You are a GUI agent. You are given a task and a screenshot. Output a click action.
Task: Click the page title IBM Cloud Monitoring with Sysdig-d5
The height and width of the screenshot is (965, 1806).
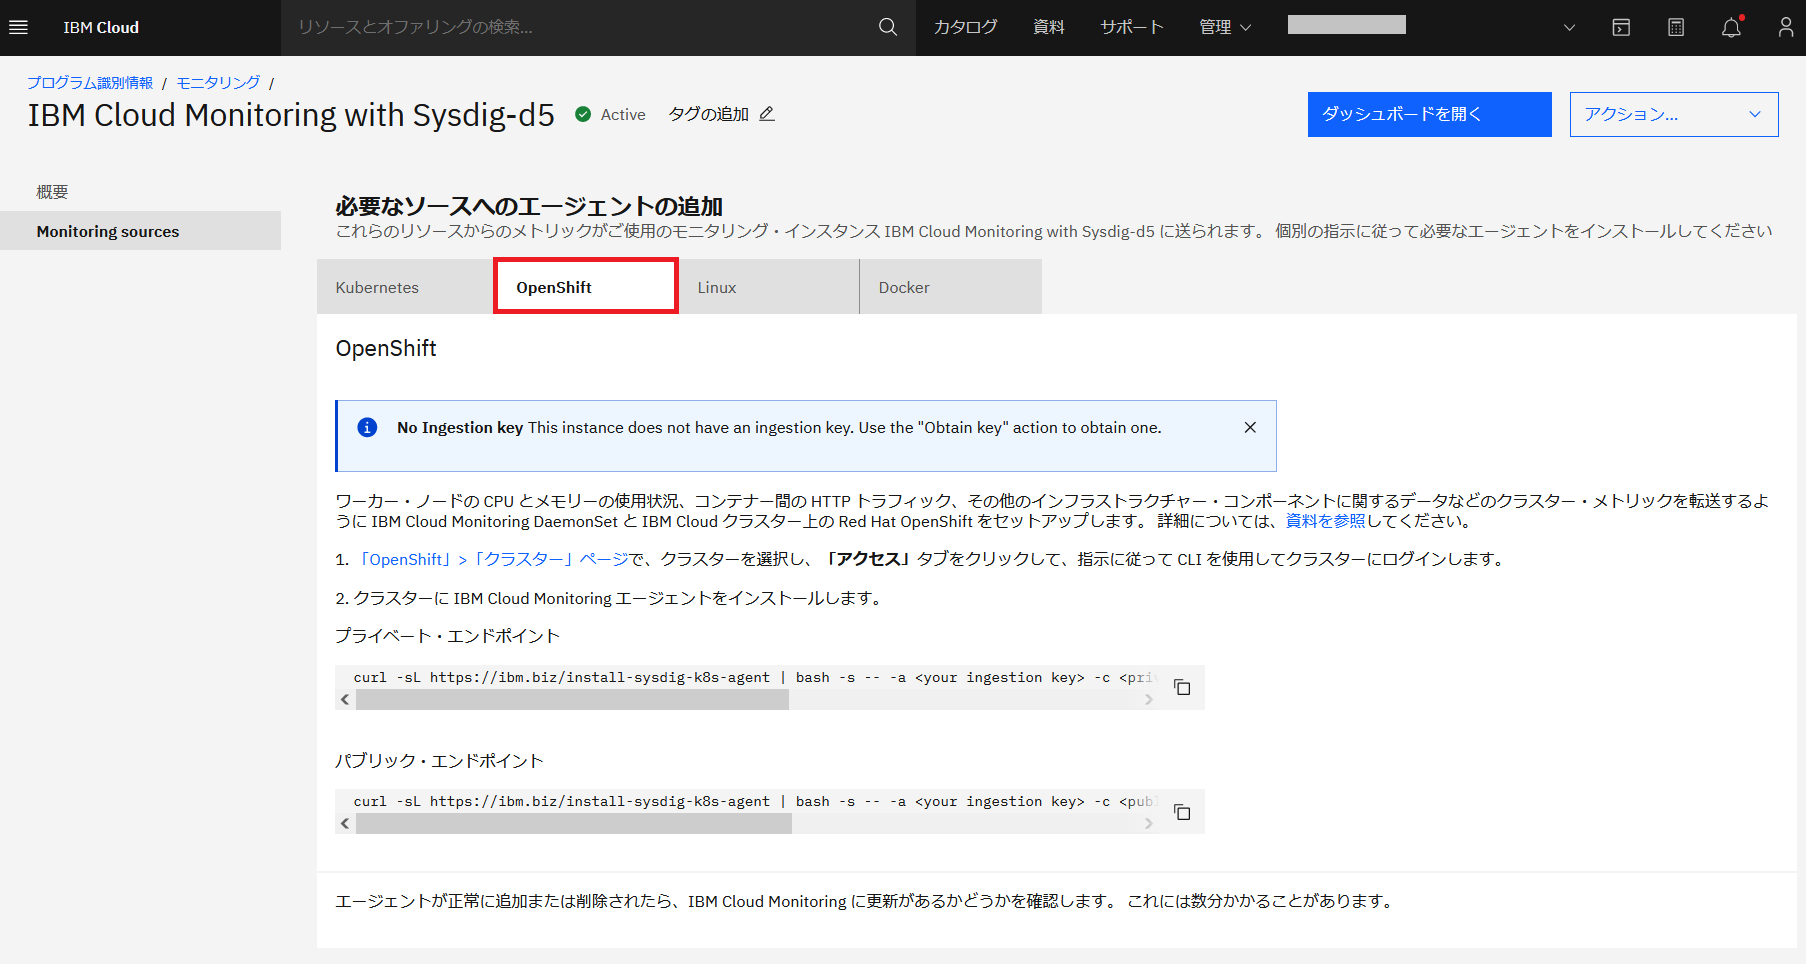pos(291,115)
